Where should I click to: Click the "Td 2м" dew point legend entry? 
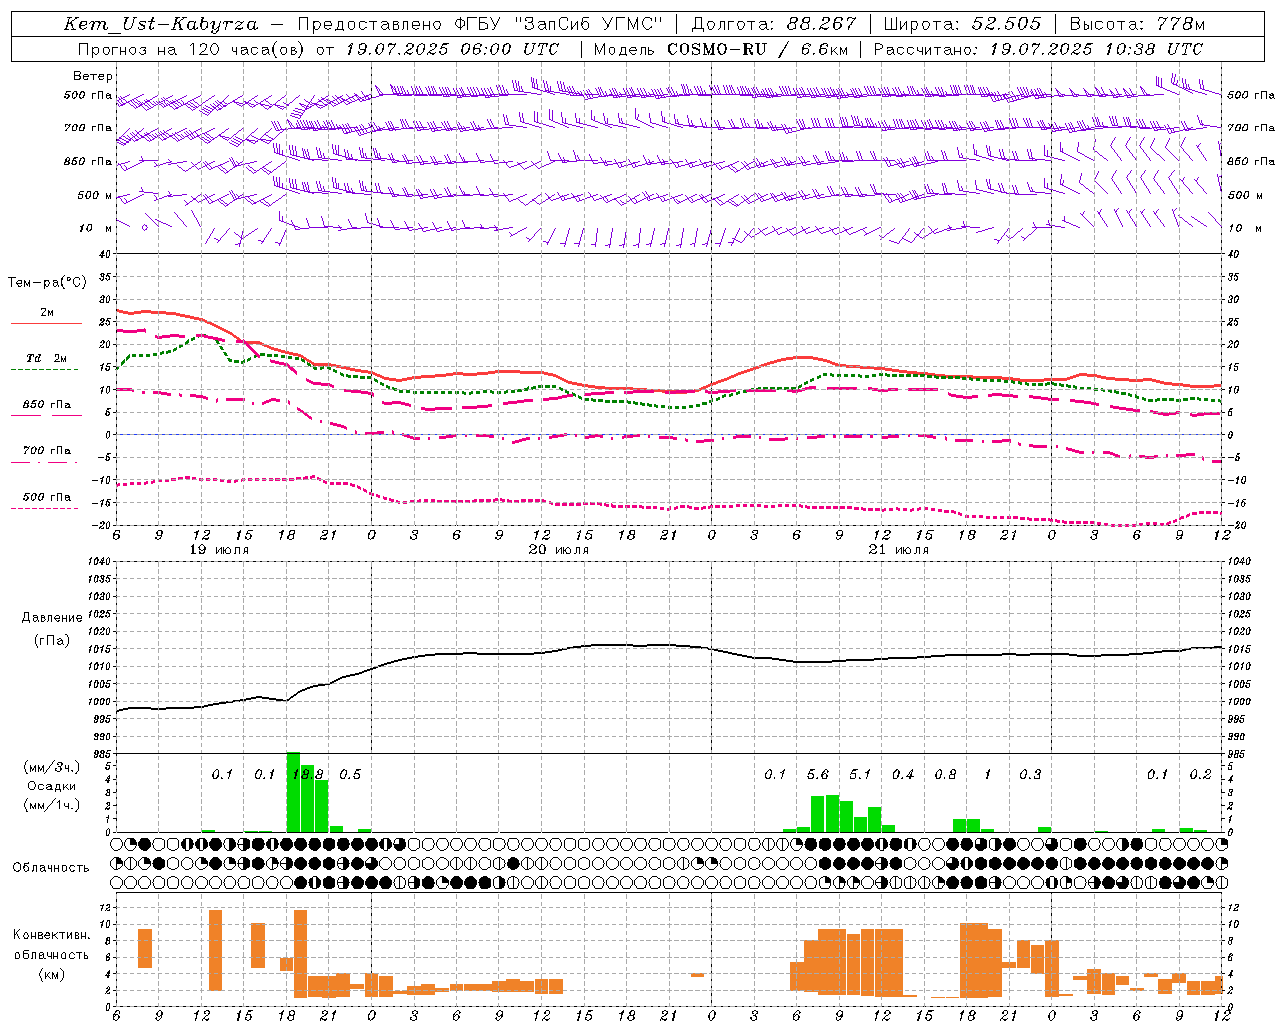47,358
